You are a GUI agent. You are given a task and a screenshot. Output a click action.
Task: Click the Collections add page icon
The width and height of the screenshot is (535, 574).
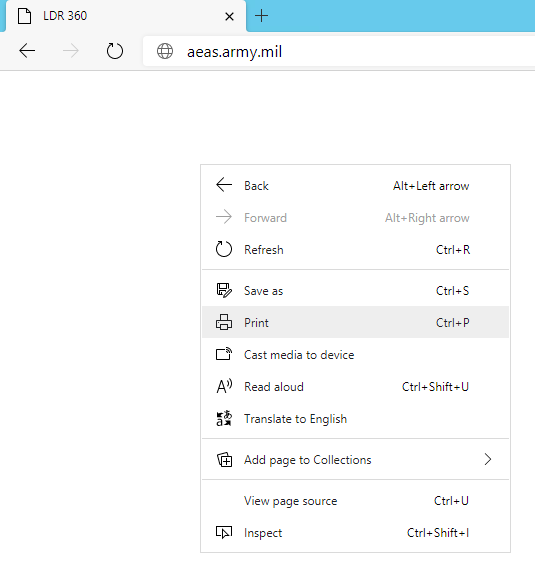point(224,460)
